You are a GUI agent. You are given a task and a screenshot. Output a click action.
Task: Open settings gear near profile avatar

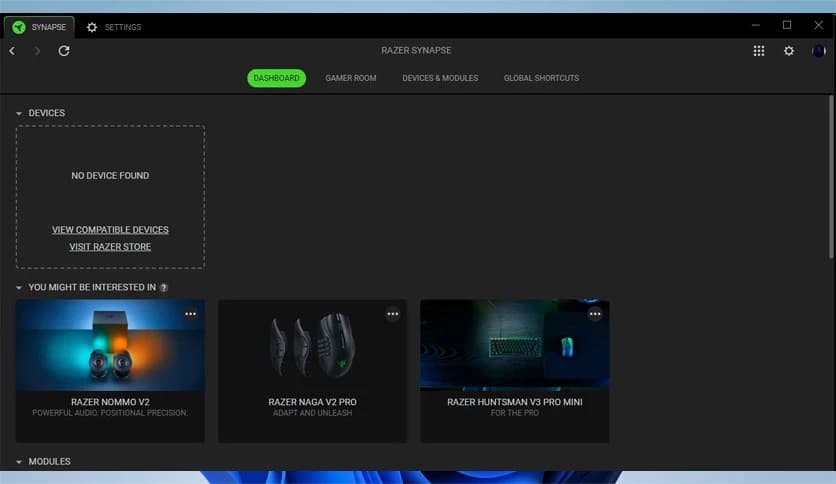click(789, 51)
